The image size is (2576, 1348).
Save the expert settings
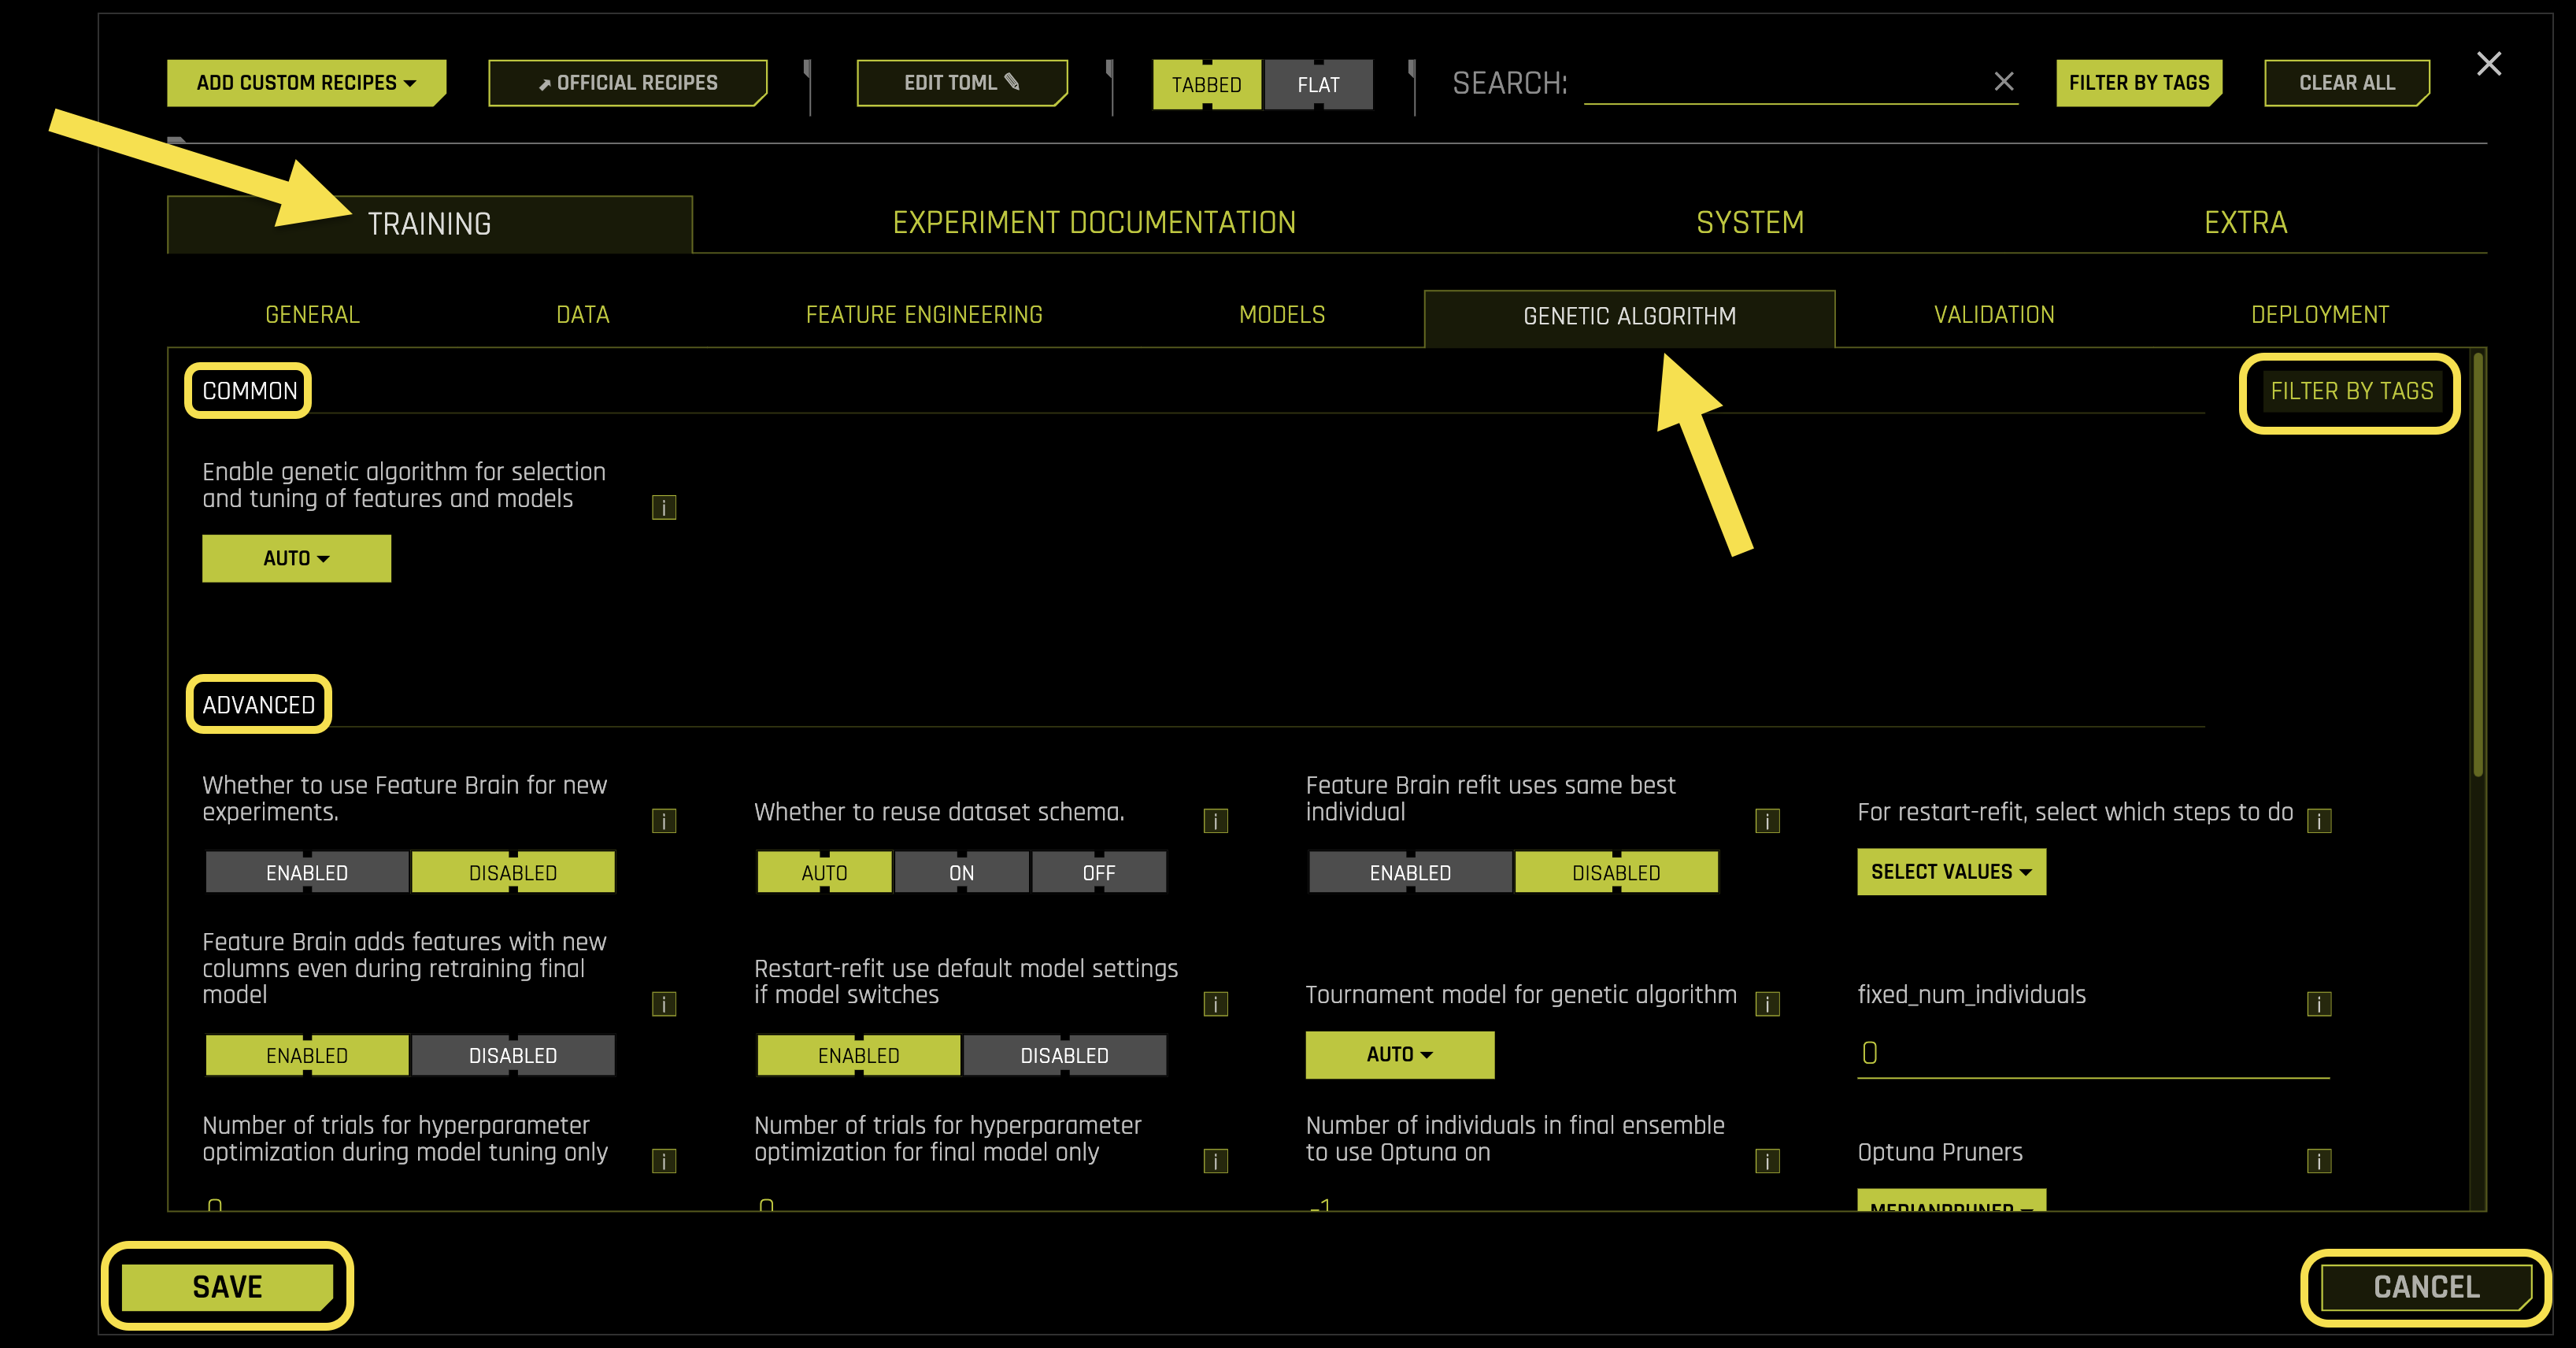point(227,1287)
